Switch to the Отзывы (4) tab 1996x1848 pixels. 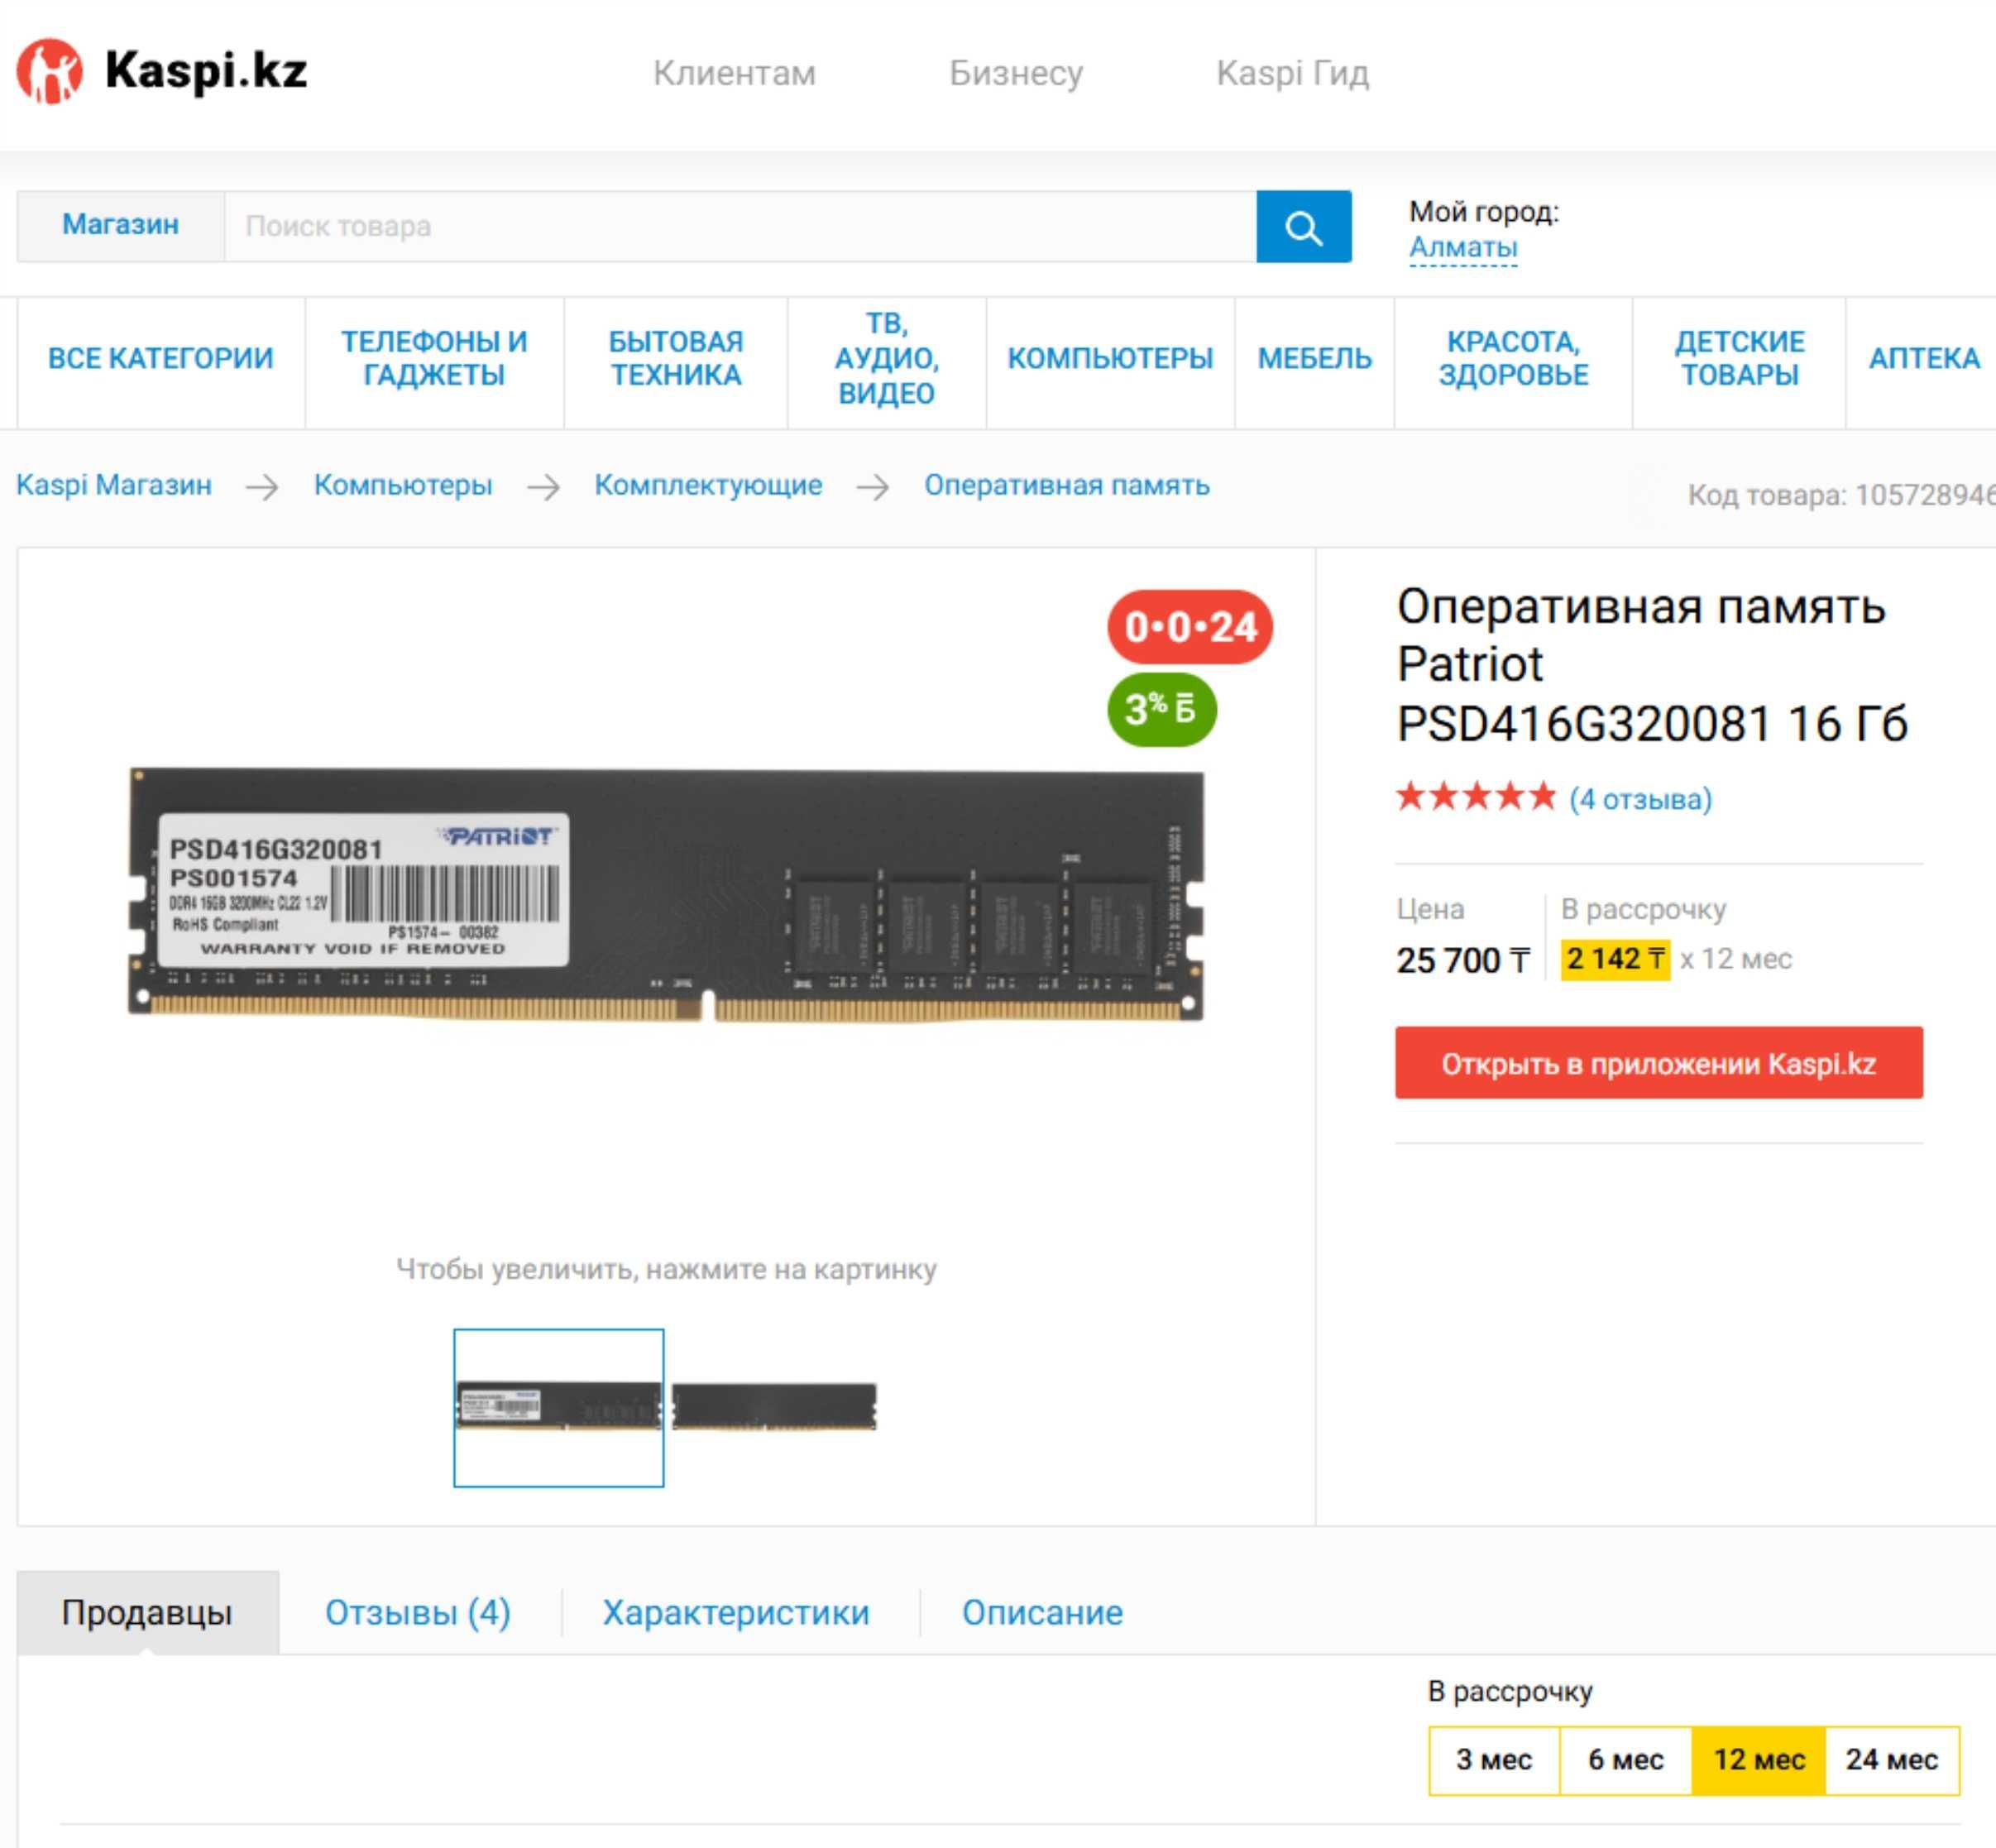click(417, 1612)
